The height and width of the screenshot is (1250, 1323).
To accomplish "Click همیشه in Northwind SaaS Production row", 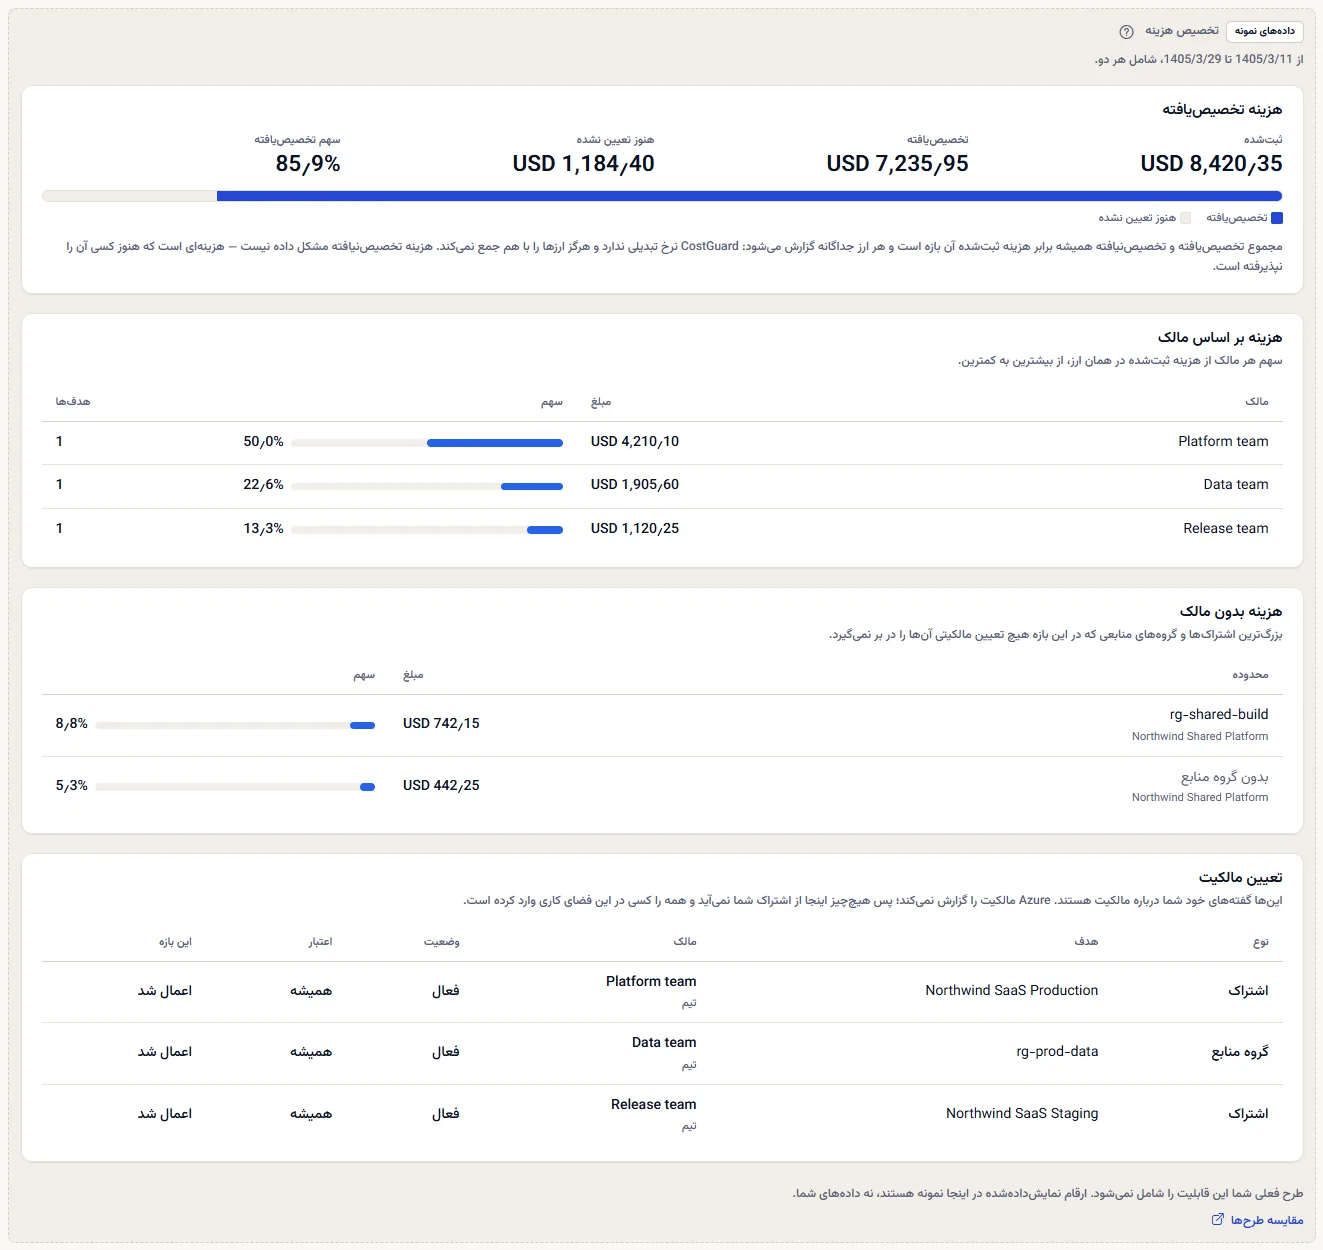I will (311, 991).
